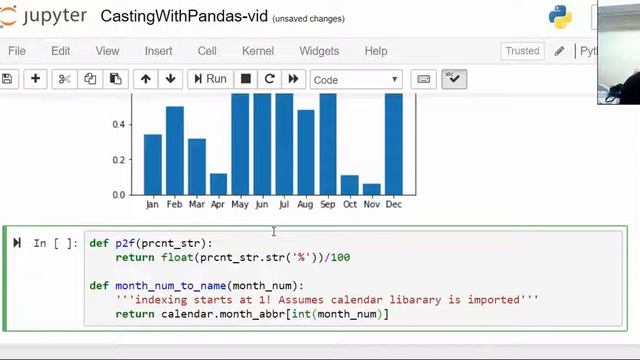Cut selected cells with the scissors icon

pos(64,79)
